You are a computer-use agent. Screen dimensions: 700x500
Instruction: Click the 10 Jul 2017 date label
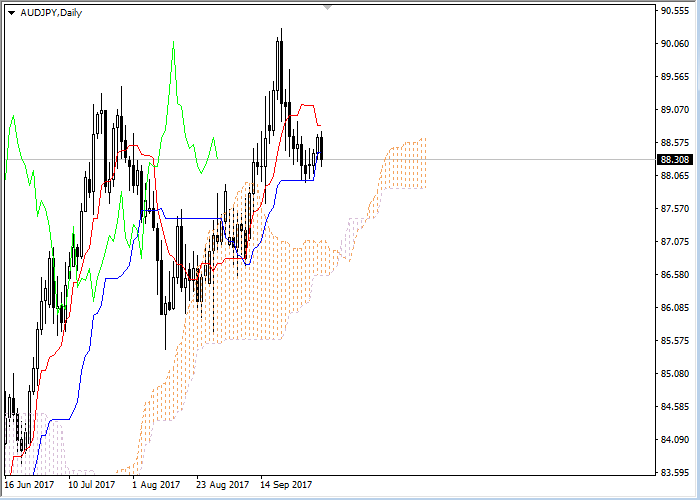[x=92, y=485]
